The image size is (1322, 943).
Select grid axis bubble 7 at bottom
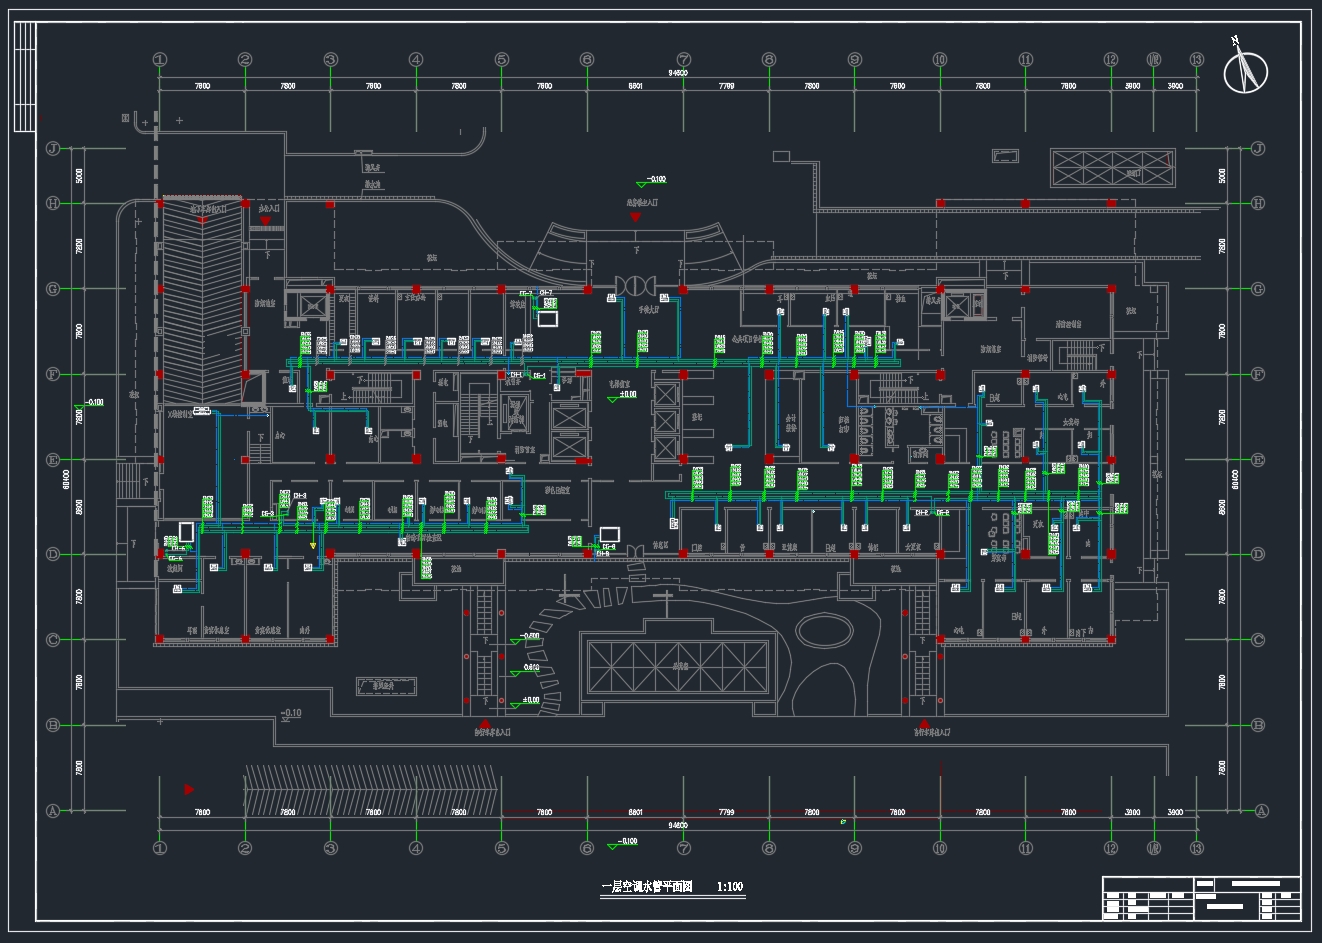(684, 848)
